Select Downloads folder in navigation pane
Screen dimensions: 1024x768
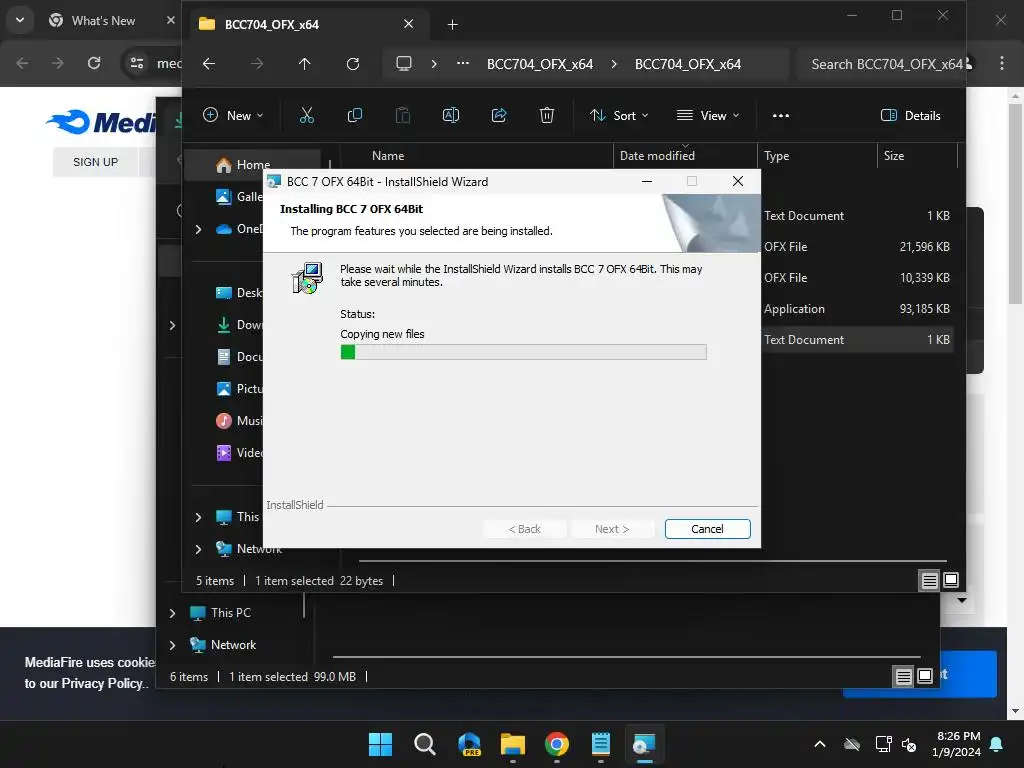pyautogui.click(x=239, y=325)
